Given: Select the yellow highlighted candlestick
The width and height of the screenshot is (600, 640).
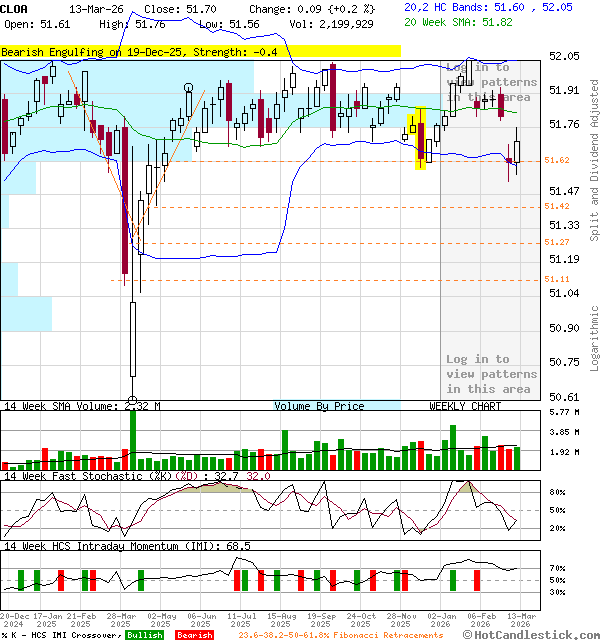Looking at the screenshot, I should click(x=420, y=138).
